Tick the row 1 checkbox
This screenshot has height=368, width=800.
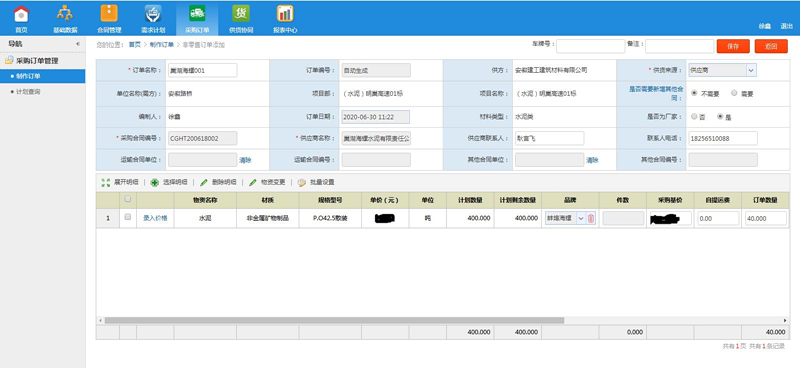[x=128, y=217]
